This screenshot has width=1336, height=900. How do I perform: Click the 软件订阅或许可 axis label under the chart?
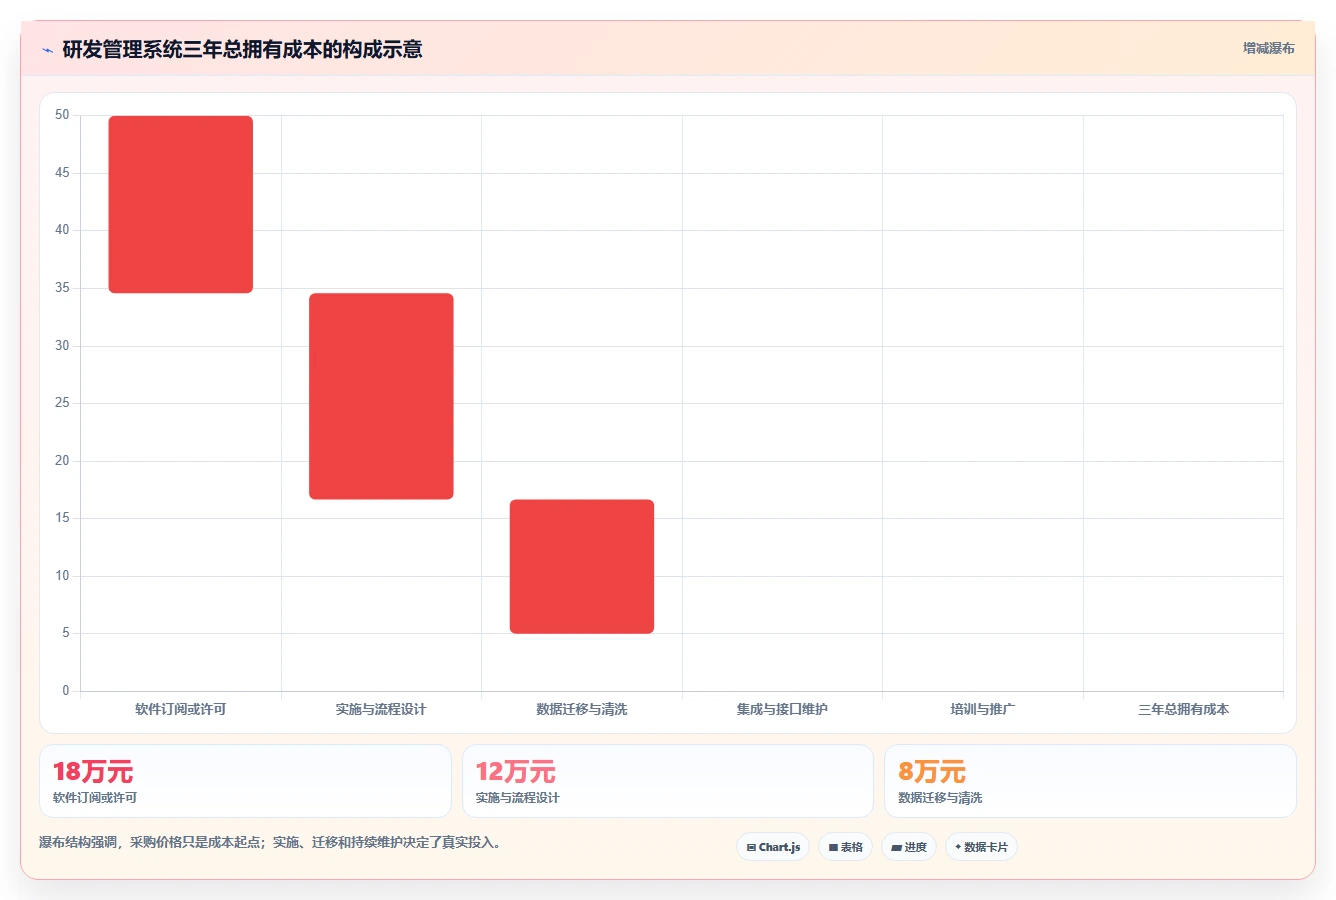tap(181, 709)
